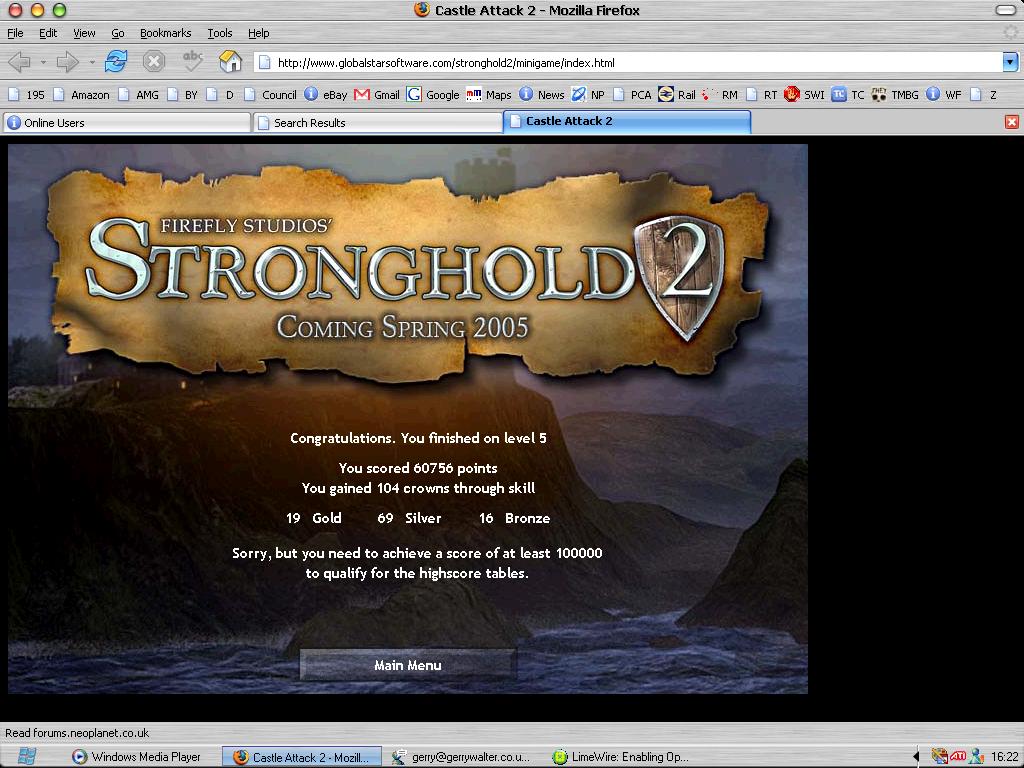Image resolution: width=1024 pixels, height=768 pixels.
Task: Open the WF bookmark
Action: [x=944, y=95]
